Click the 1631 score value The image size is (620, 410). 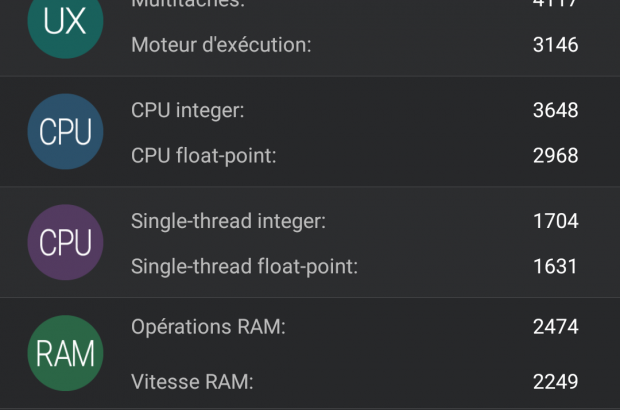[x=555, y=266]
